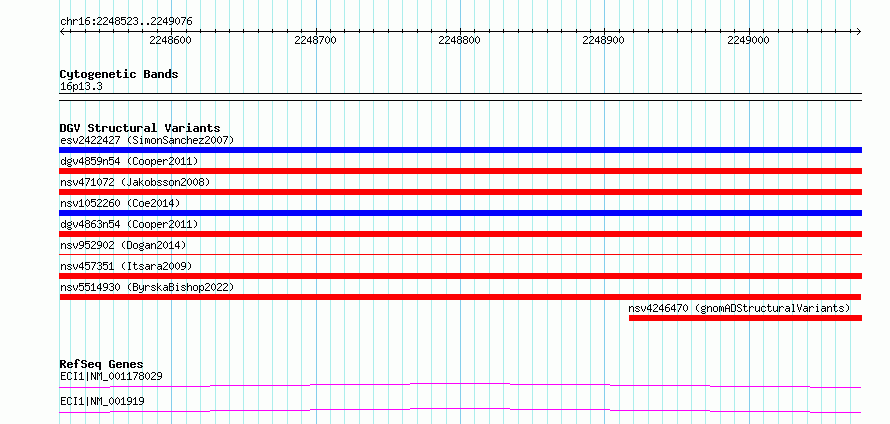The width and height of the screenshot is (890, 424).
Task: Open the nsv952902 (Dogan2014) variant label
Action: click(x=123, y=245)
